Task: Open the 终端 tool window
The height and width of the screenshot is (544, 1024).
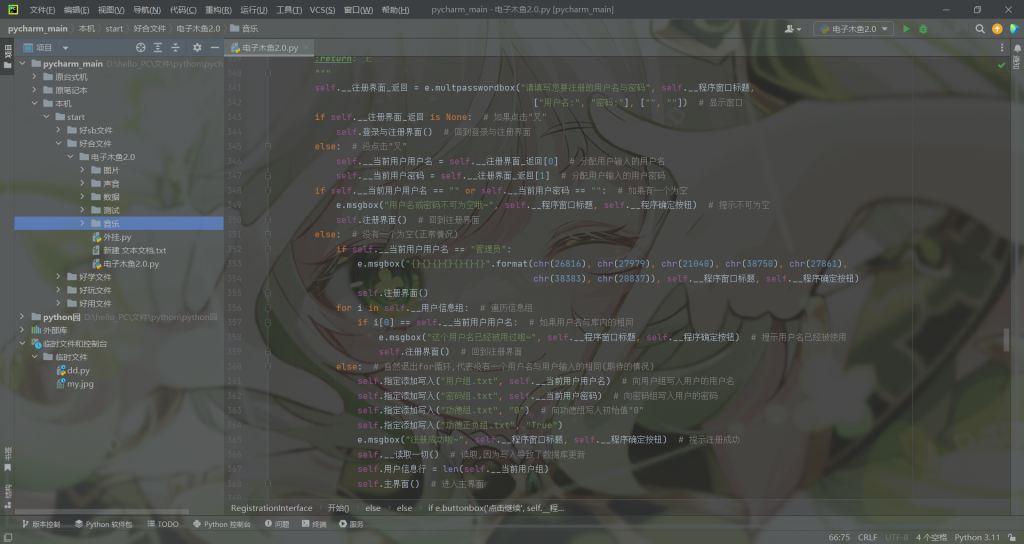Action: point(314,524)
